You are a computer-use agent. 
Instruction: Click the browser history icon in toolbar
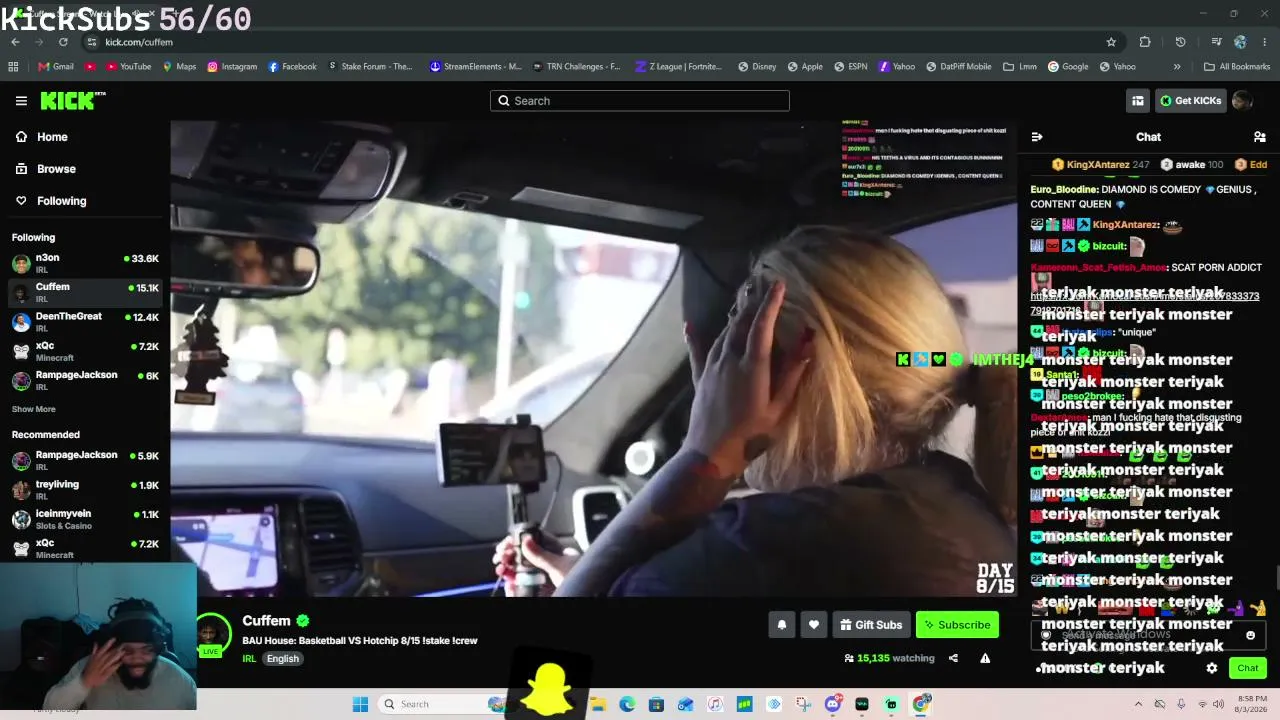pos(1180,42)
